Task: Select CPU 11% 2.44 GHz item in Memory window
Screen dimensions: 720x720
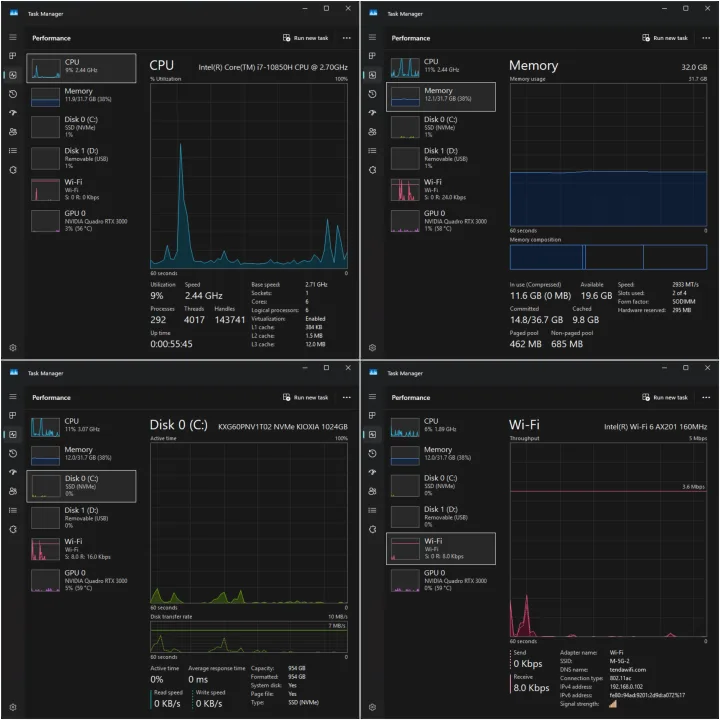Action: 441,67
